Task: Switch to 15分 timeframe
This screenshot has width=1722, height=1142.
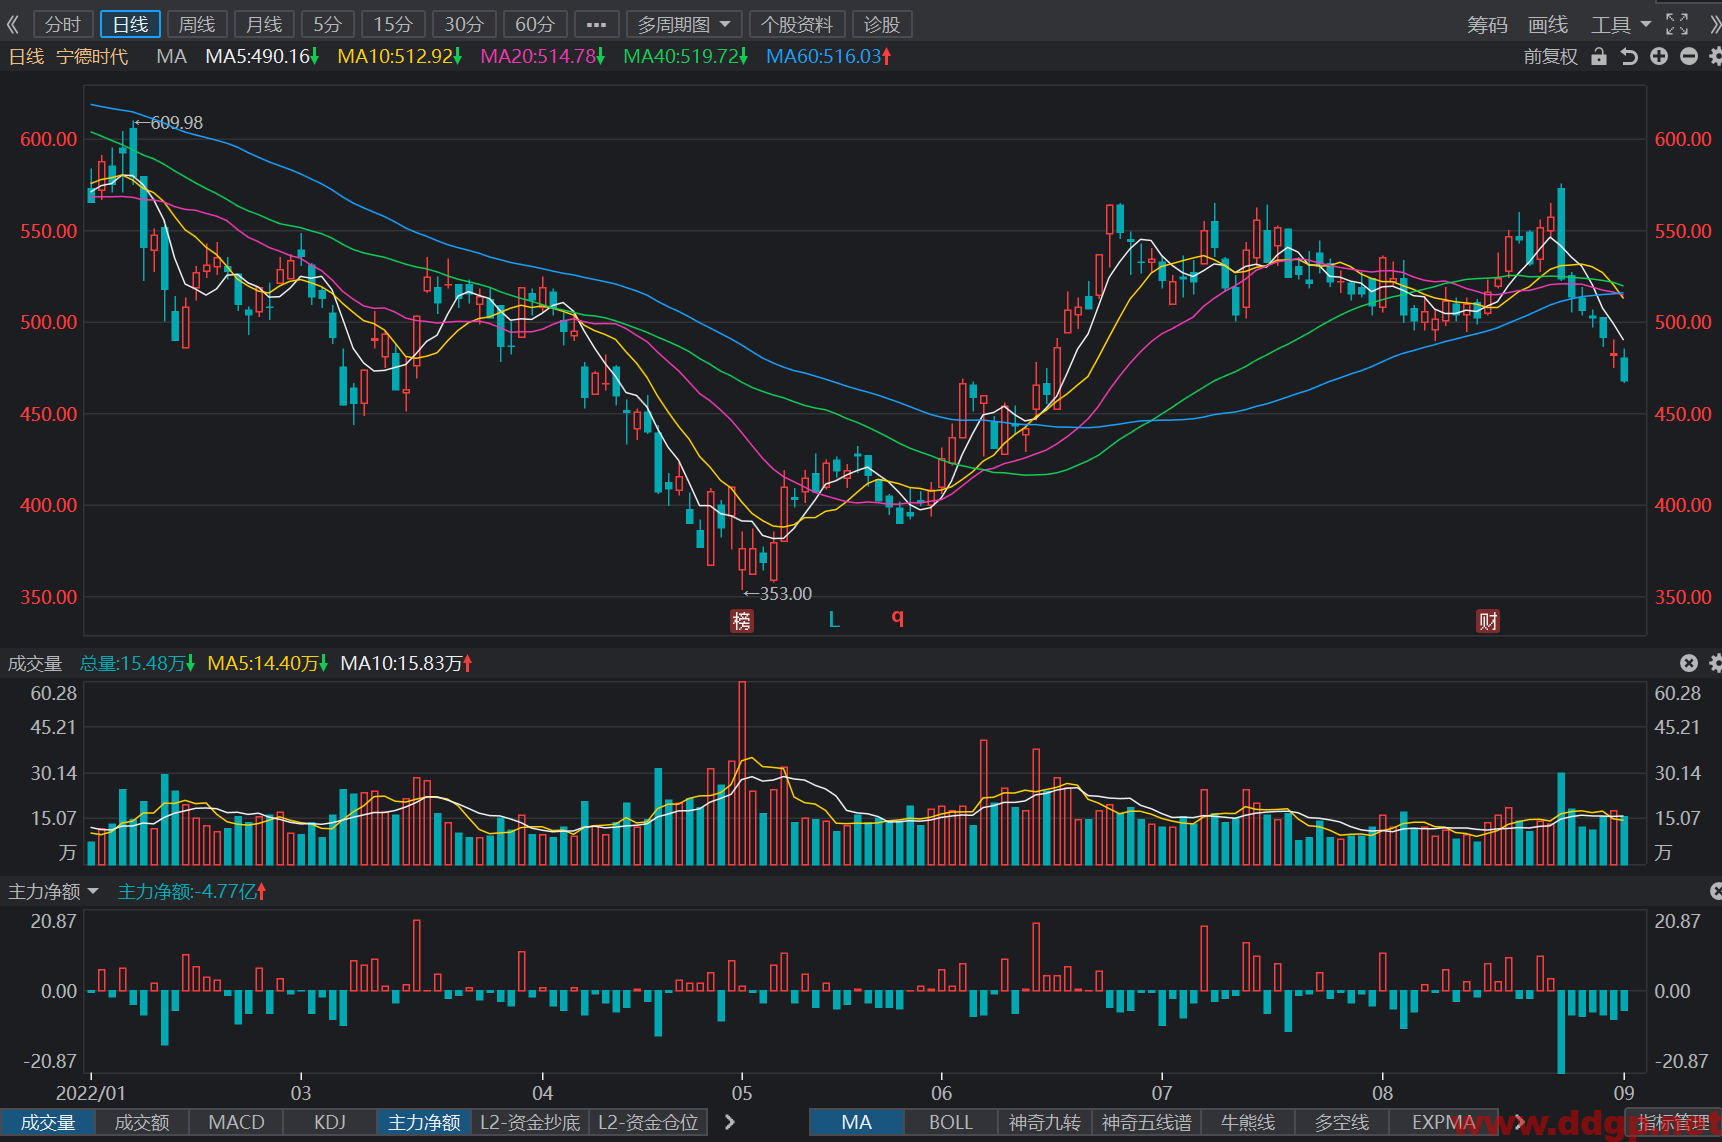Action: pyautogui.click(x=393, y=24)
